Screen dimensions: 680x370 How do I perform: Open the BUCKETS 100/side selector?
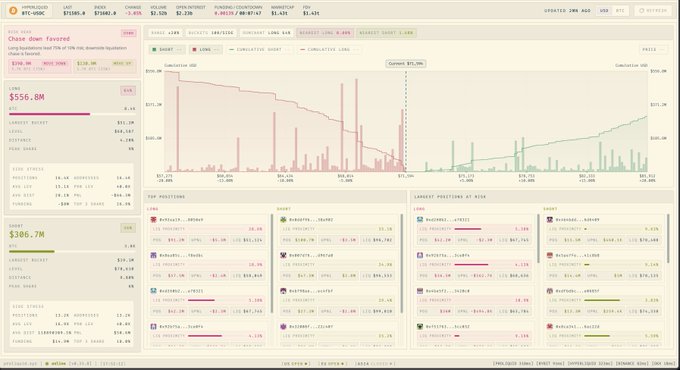pyautogui.click(x=211, y=33)
